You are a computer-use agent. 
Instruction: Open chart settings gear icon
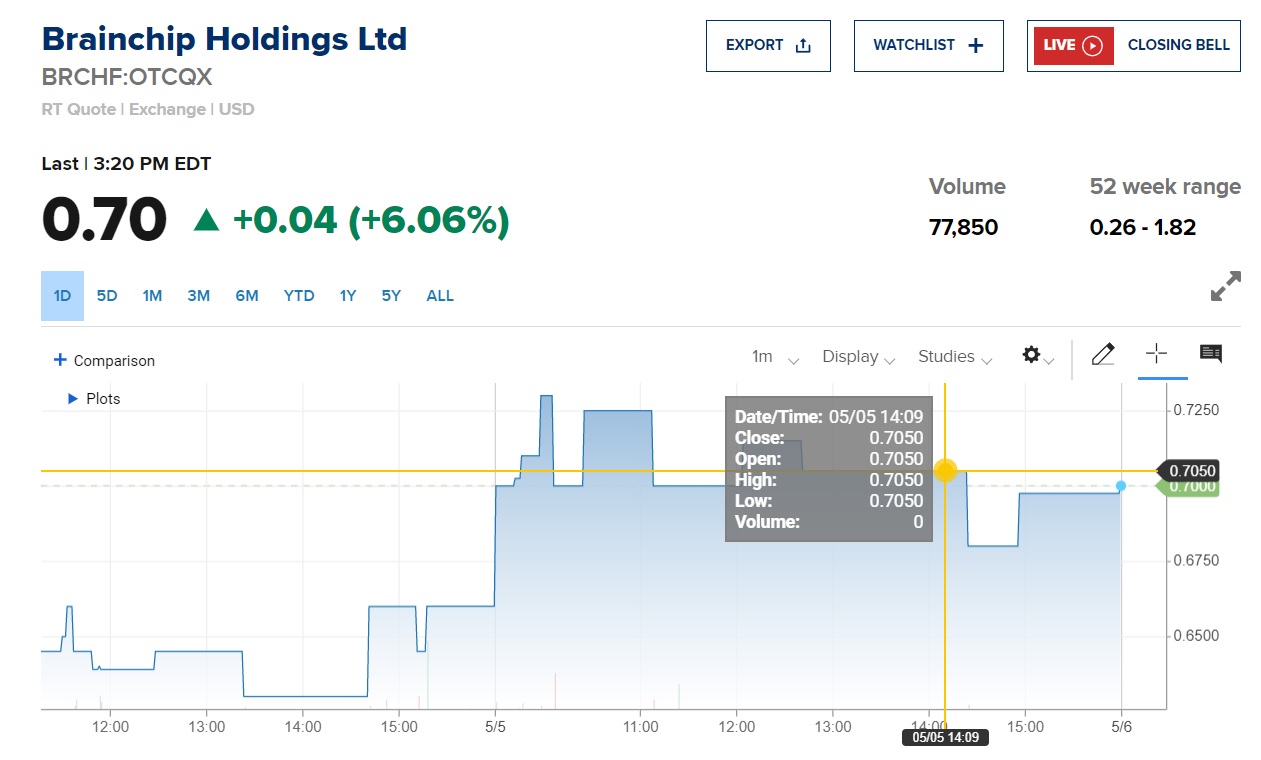pyautogui.click(x=1031, y=355)
